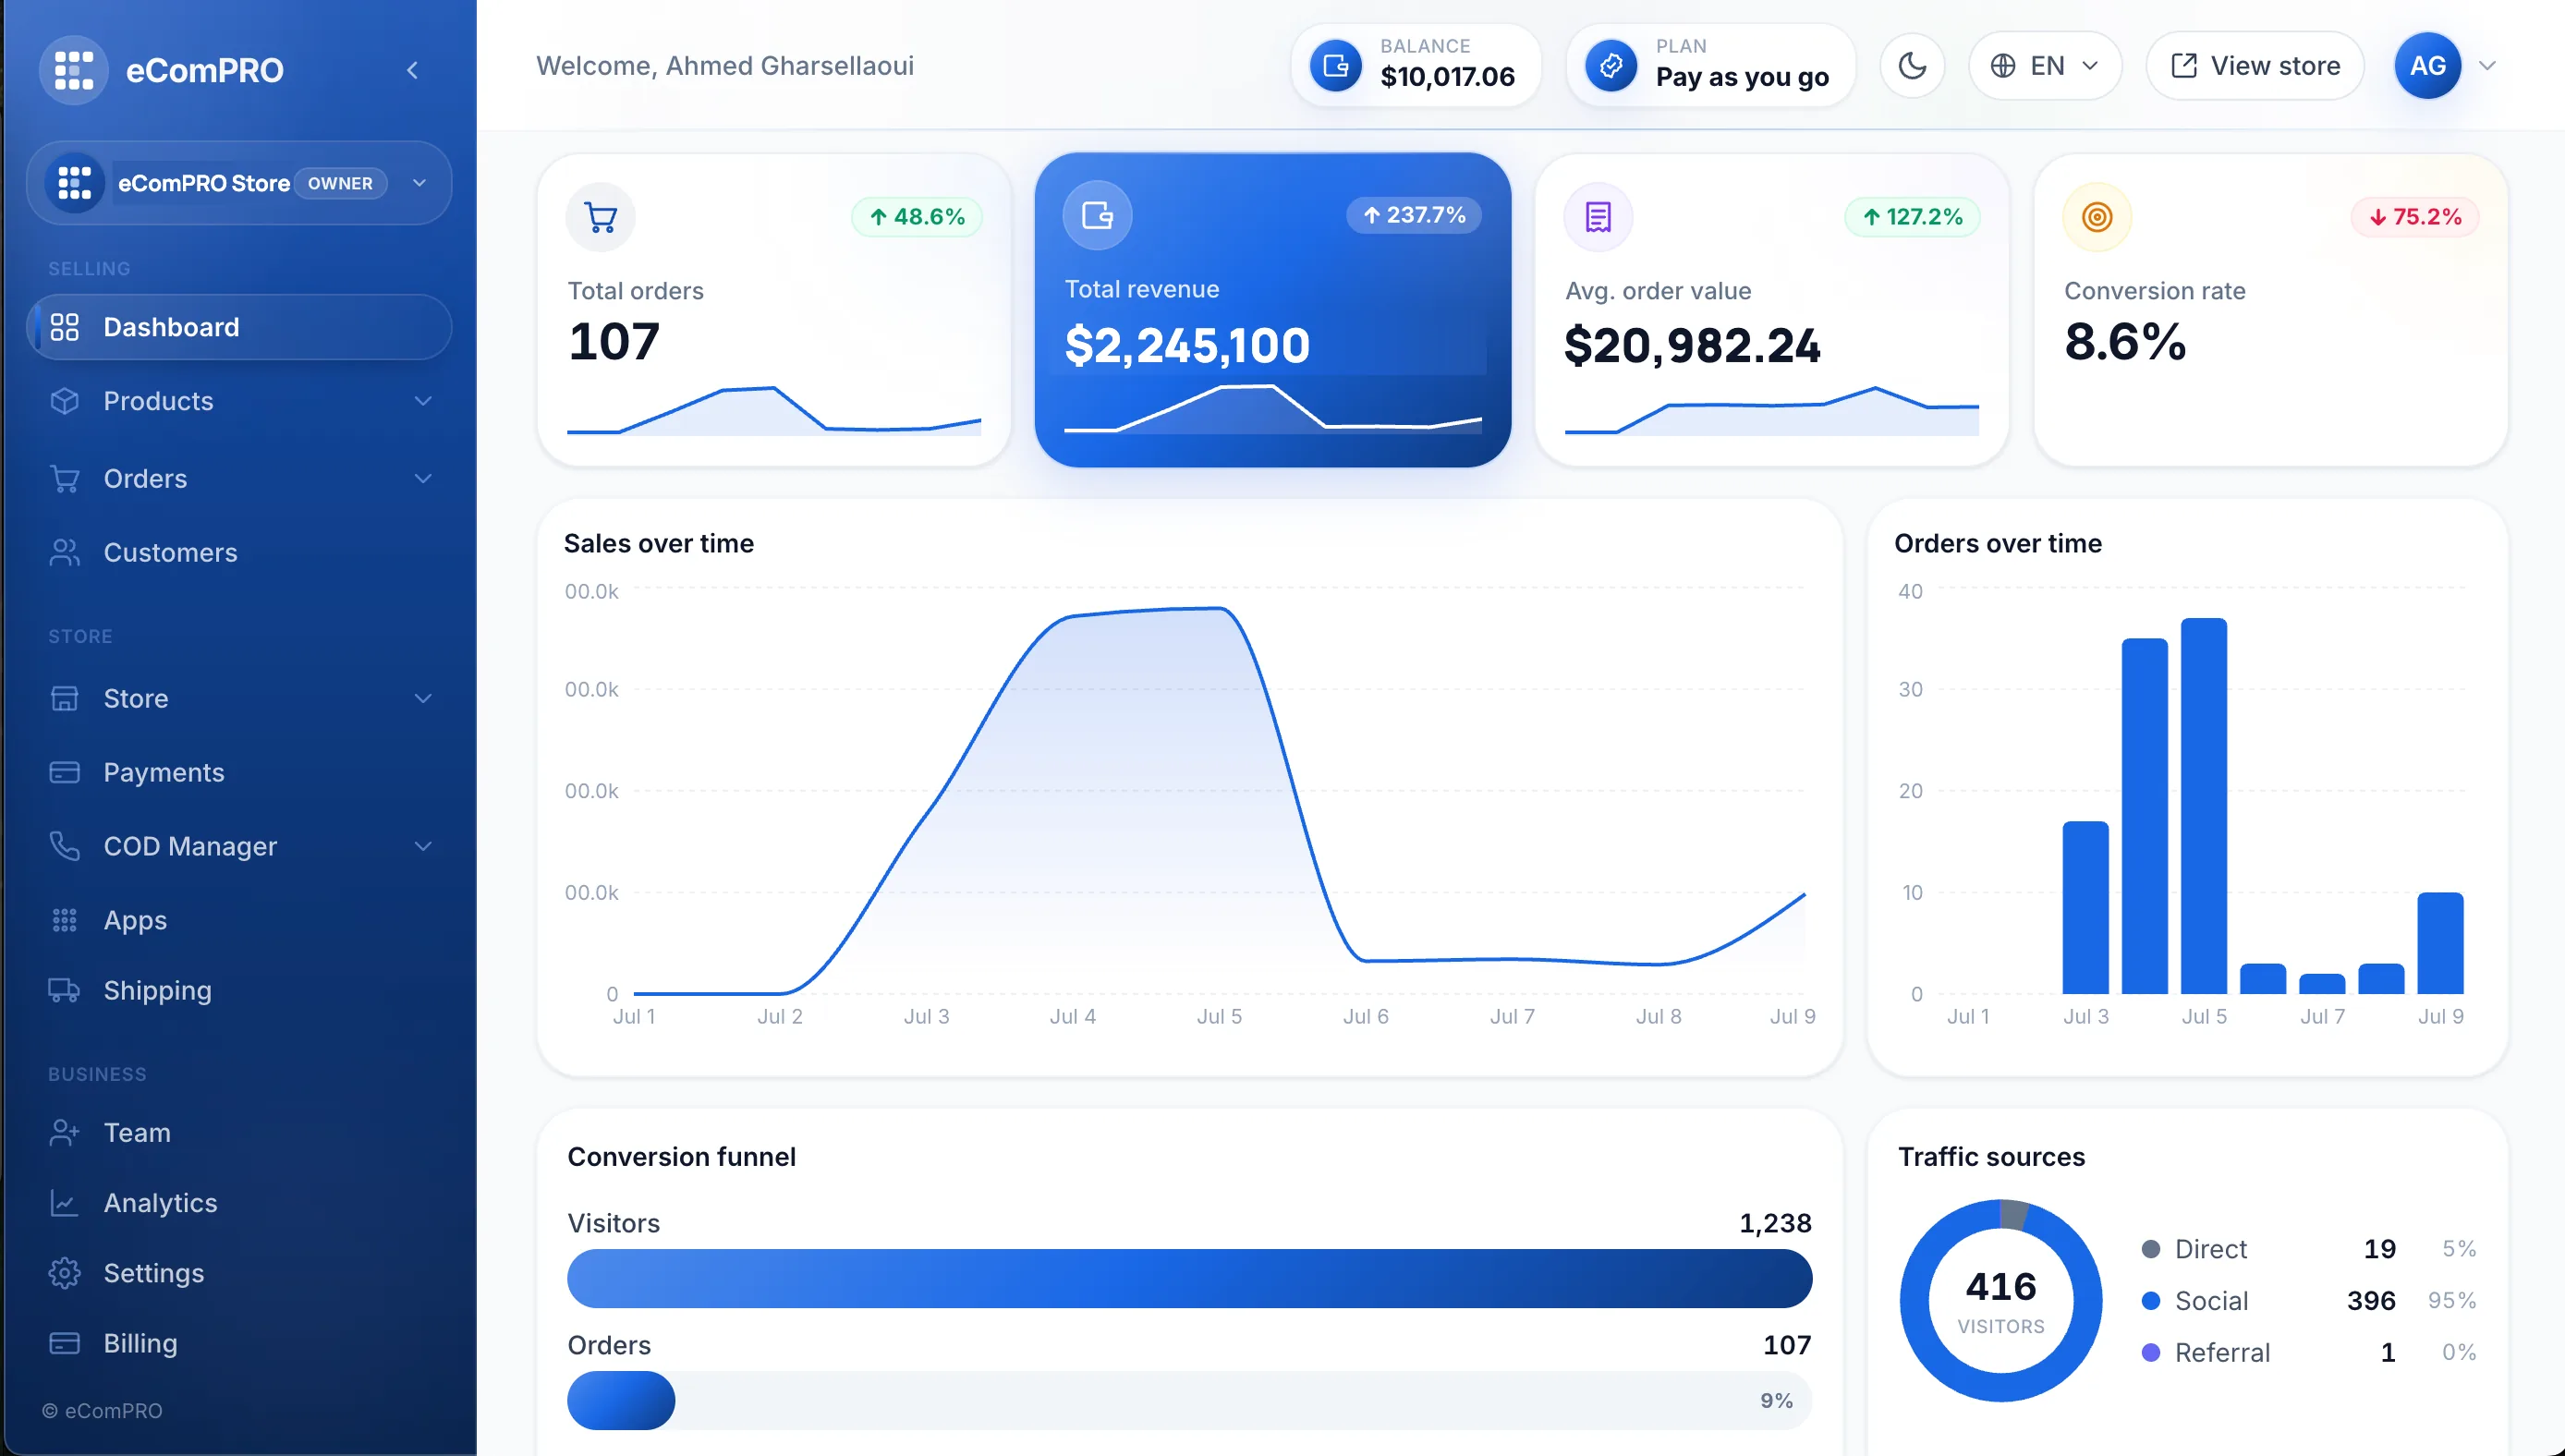
Task: Click the Plan badge icon
Action: point(1611,66)
